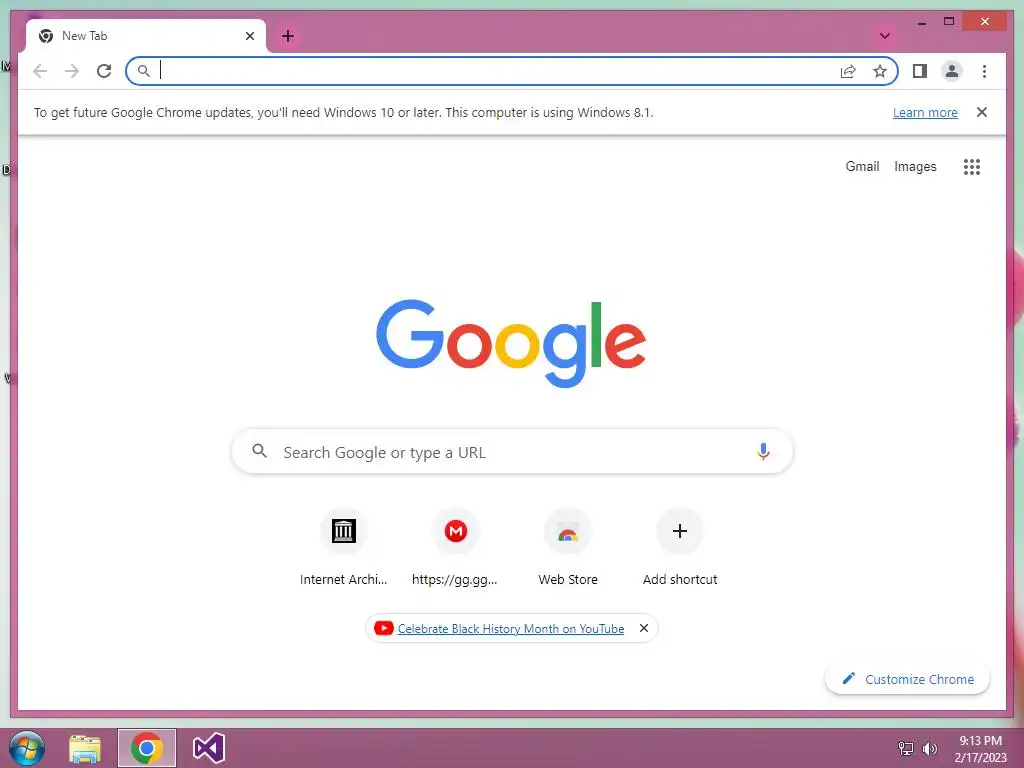Image resolution: width=1024 pixels, height=768 pixels.
Task: Bookmark this tab with the star icon
Action: click(x=880, y=71)
